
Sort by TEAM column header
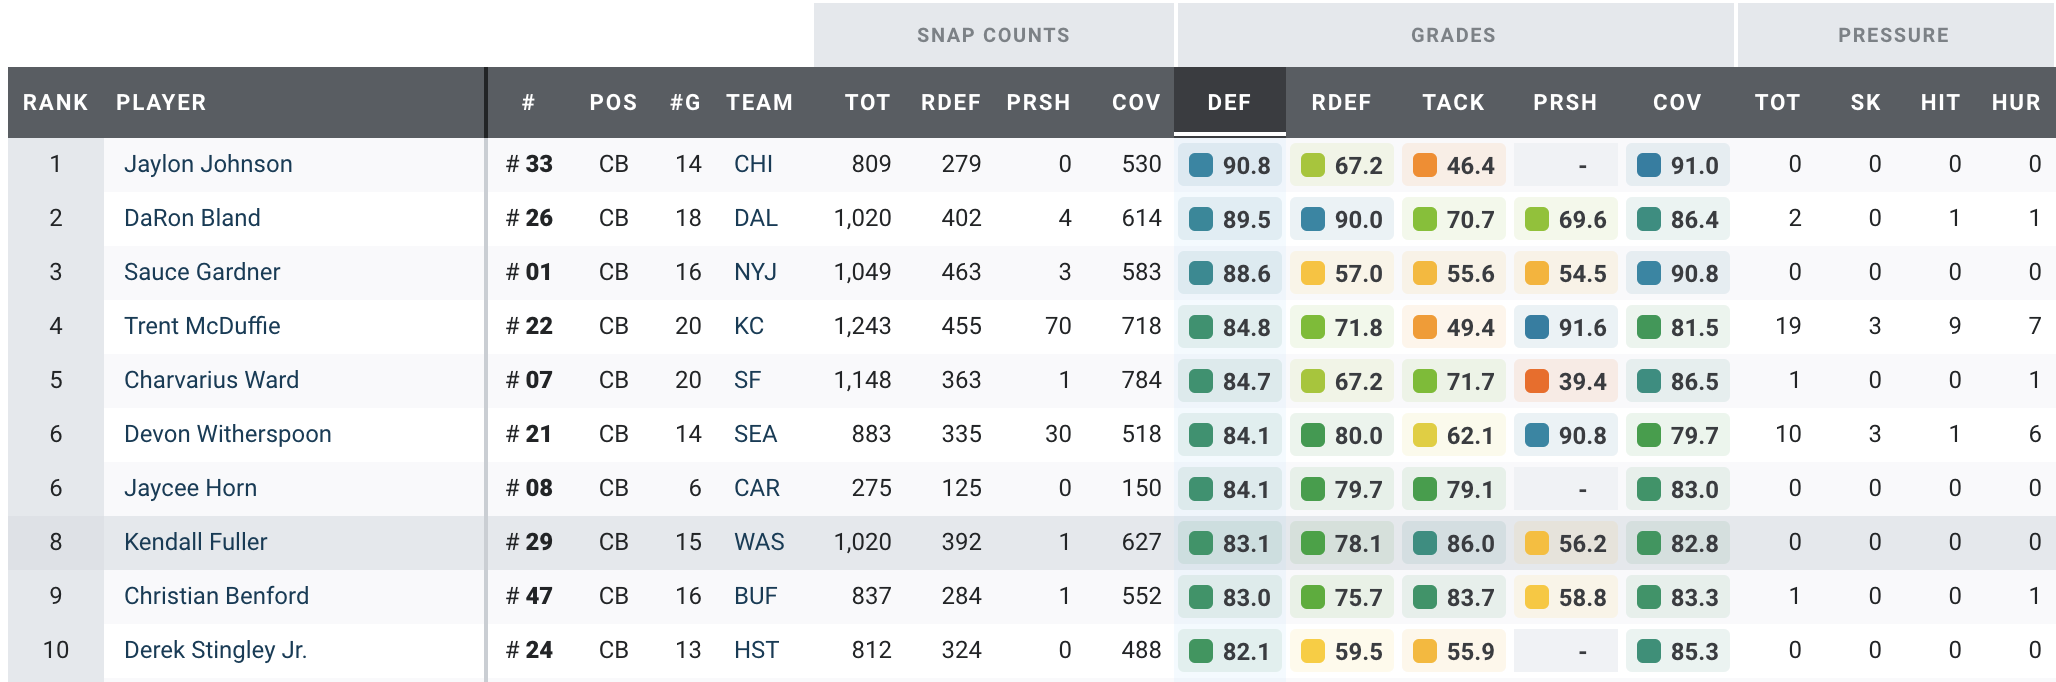point(759,102)
